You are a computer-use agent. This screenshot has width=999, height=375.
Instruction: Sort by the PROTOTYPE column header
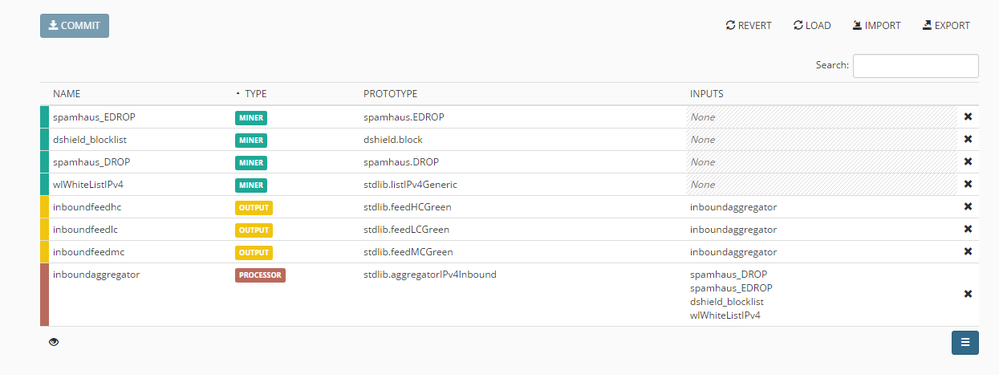click(390, 94)
